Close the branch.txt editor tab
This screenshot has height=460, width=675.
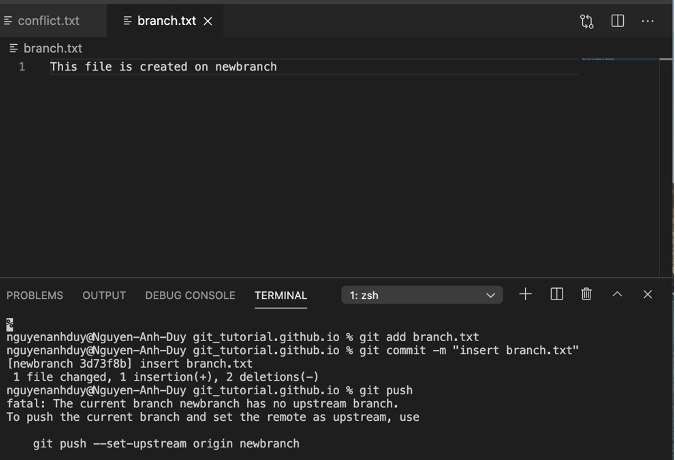pos(208,21)
